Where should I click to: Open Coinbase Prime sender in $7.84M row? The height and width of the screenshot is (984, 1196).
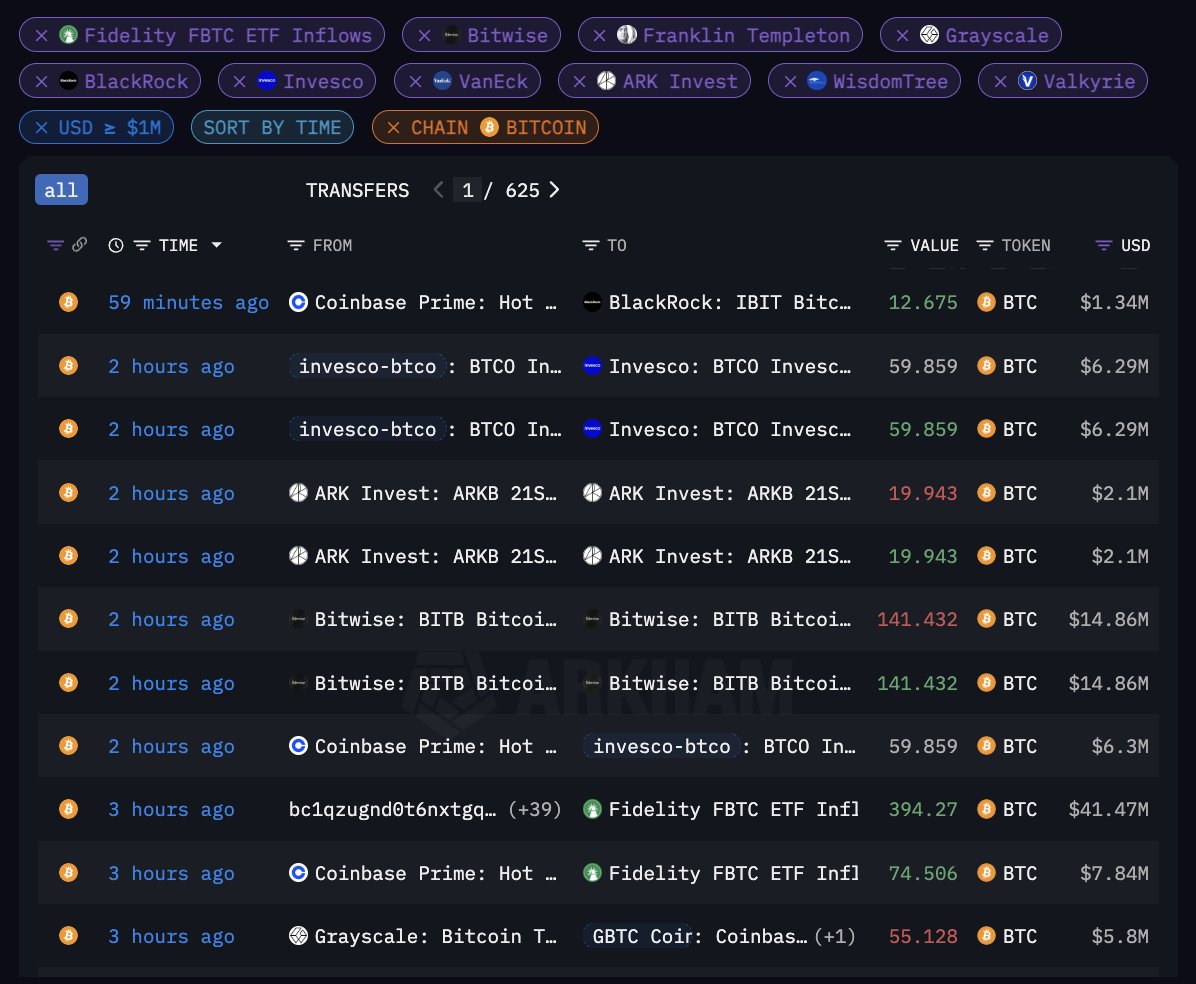pos(436,873)
